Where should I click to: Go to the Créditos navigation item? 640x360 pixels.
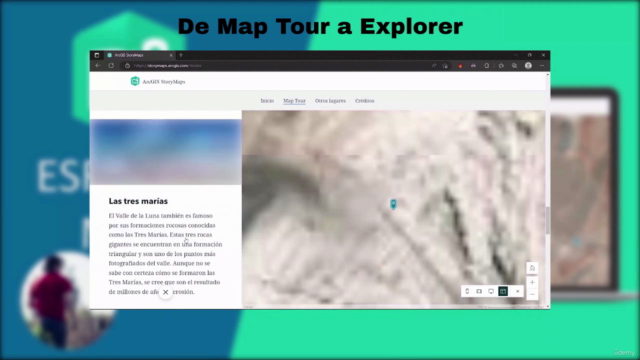[364, 101]
